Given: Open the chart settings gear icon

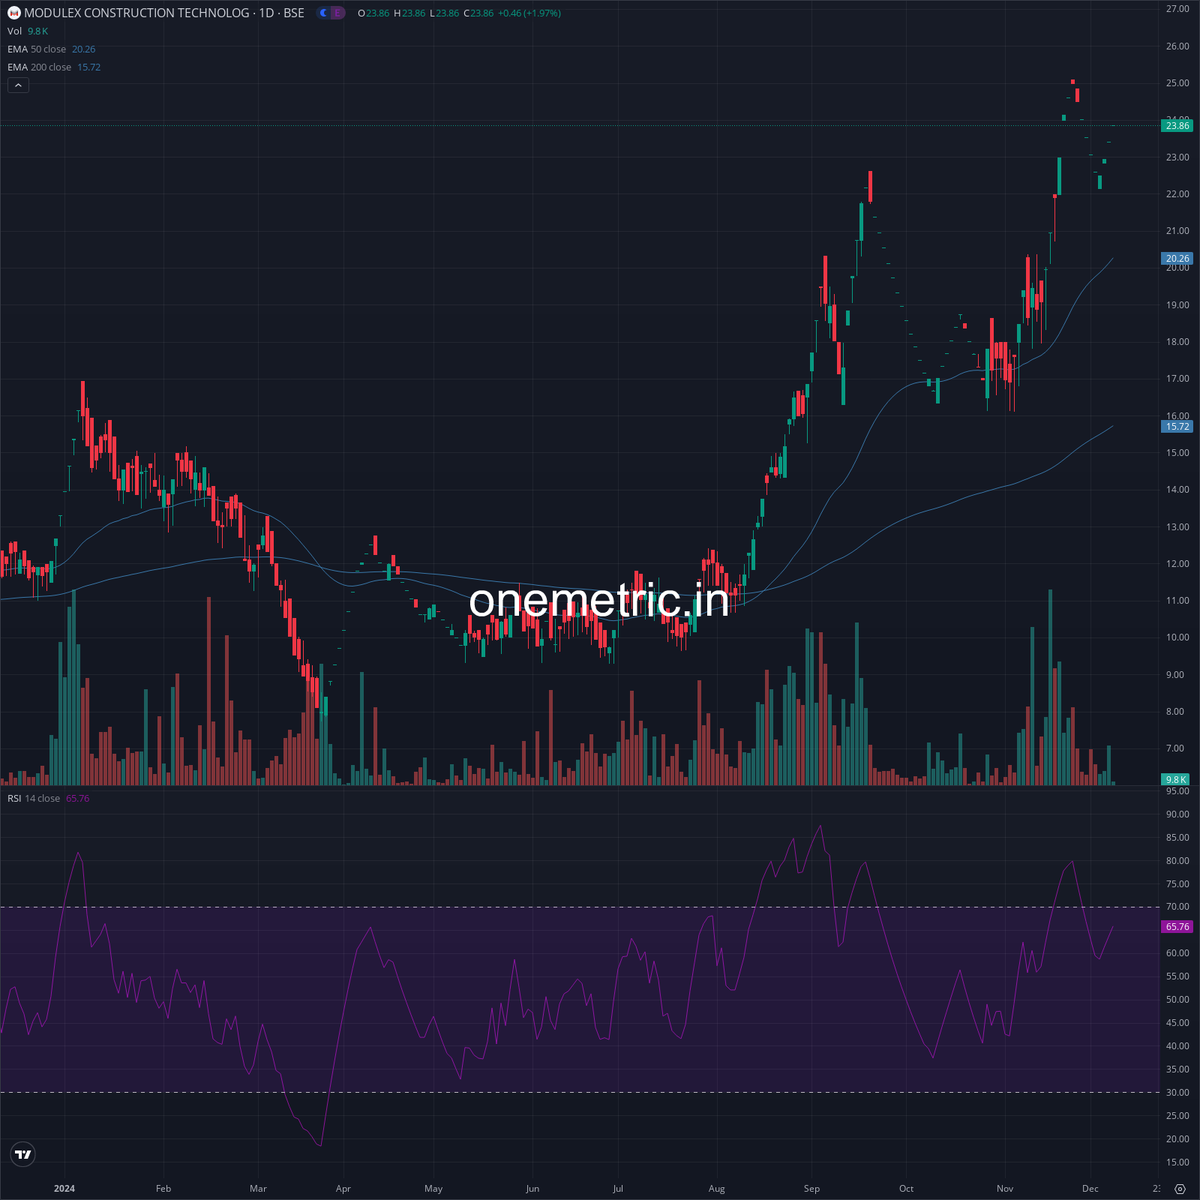Looking at the screenshot, I should click(1179, 1189).
